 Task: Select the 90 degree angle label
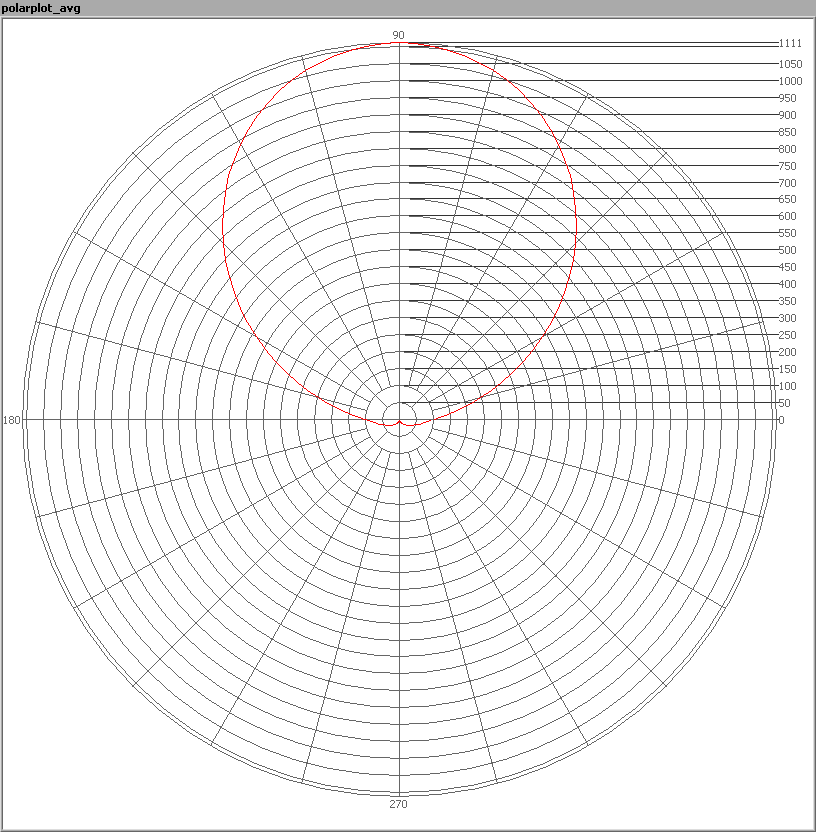point(398,35)
